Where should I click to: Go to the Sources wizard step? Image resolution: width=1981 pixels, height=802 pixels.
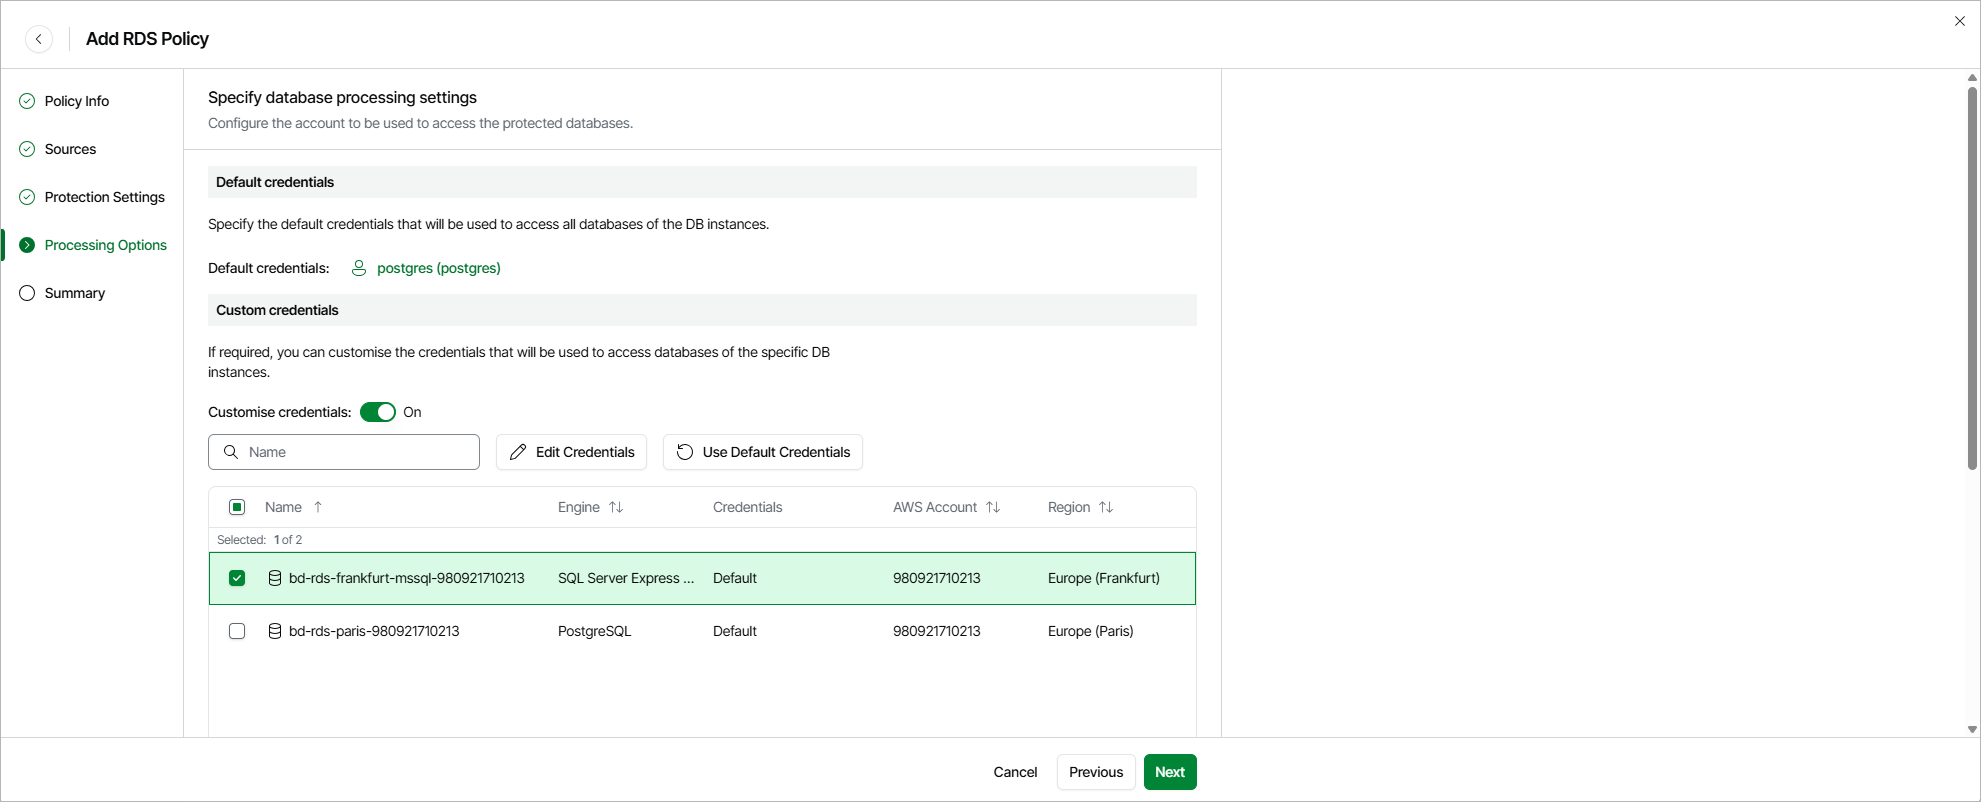(x=70, y=149)
